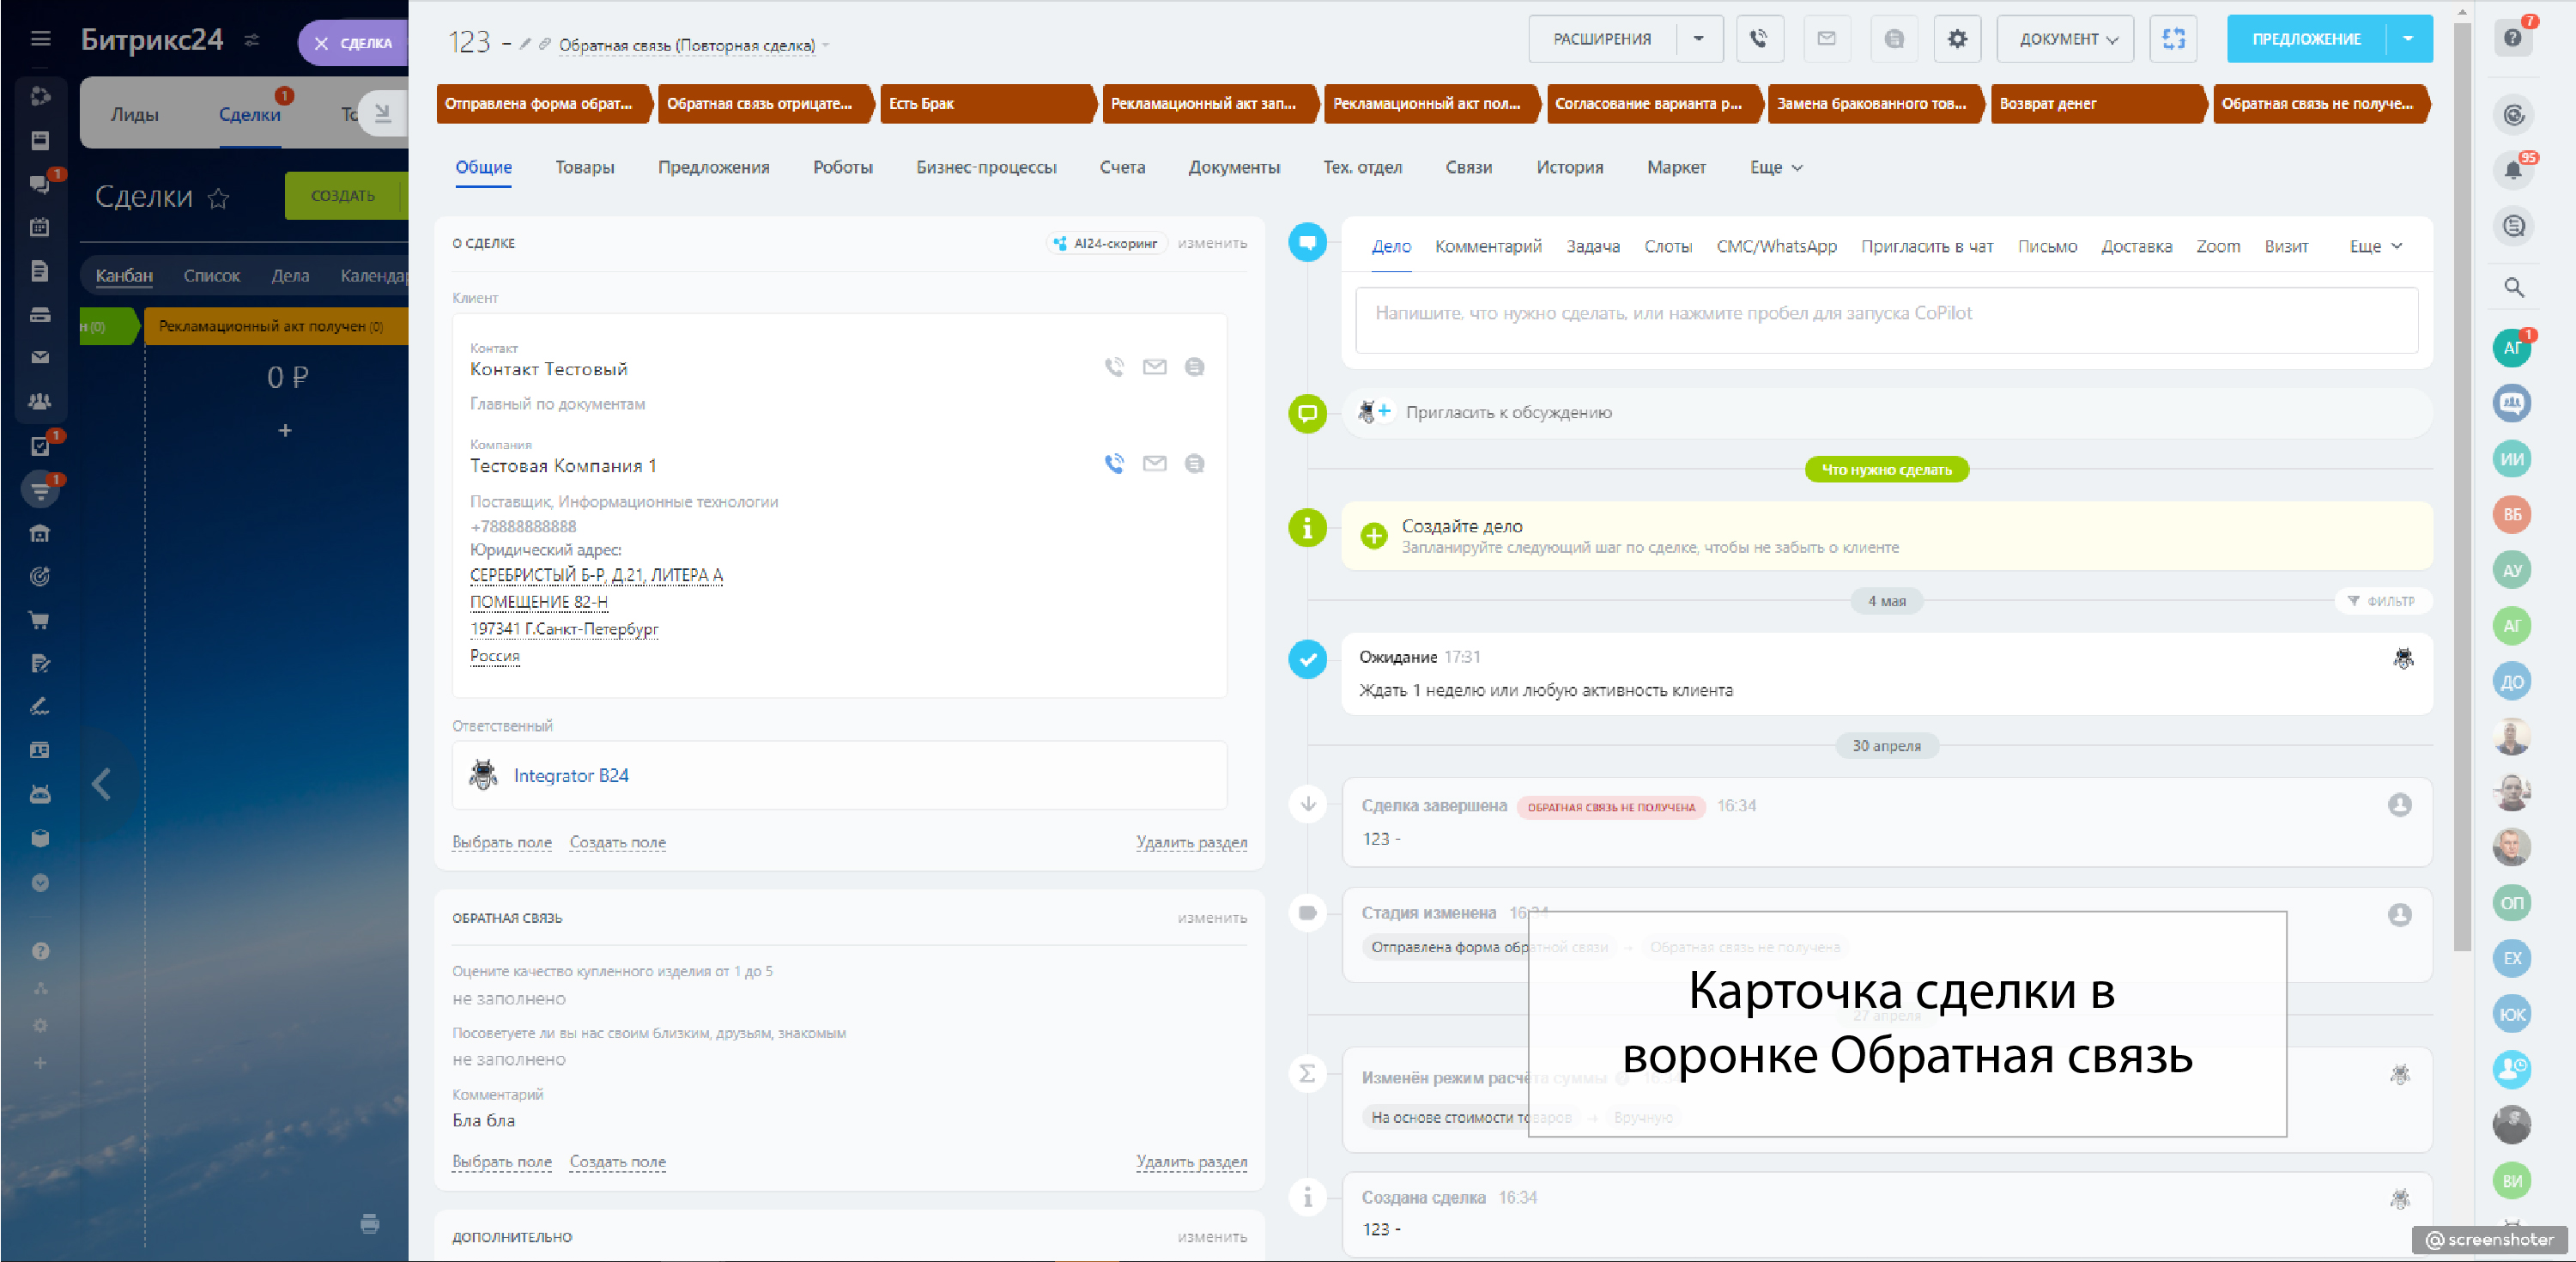Open the ДОКУМЕНТ dropdown
Image resolution: width=2576 pixels, height=1262 pixels.
click(x=2065, y=39)
